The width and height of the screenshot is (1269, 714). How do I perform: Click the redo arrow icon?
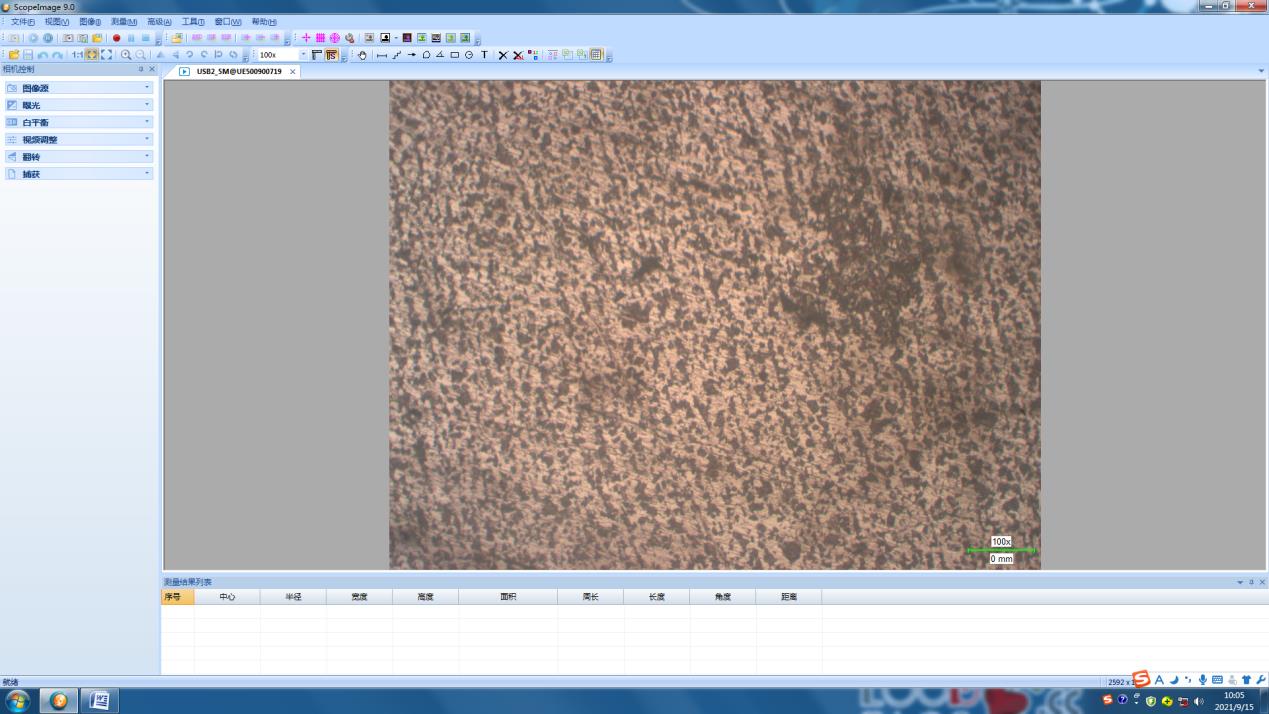click(x=57, y=55)
